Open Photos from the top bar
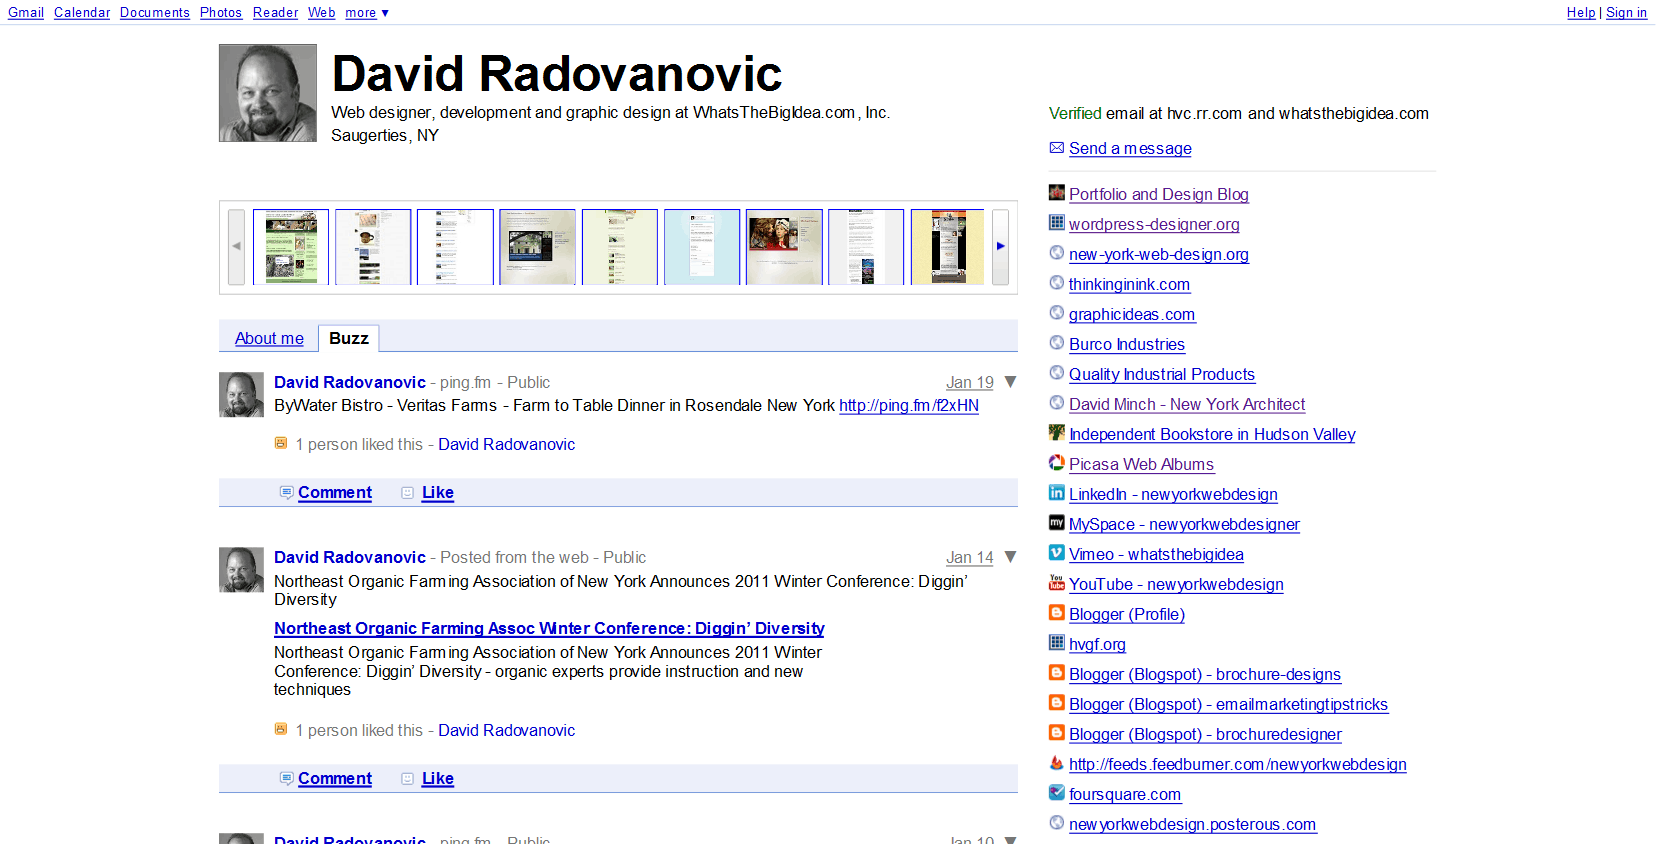 click(221, 12)
